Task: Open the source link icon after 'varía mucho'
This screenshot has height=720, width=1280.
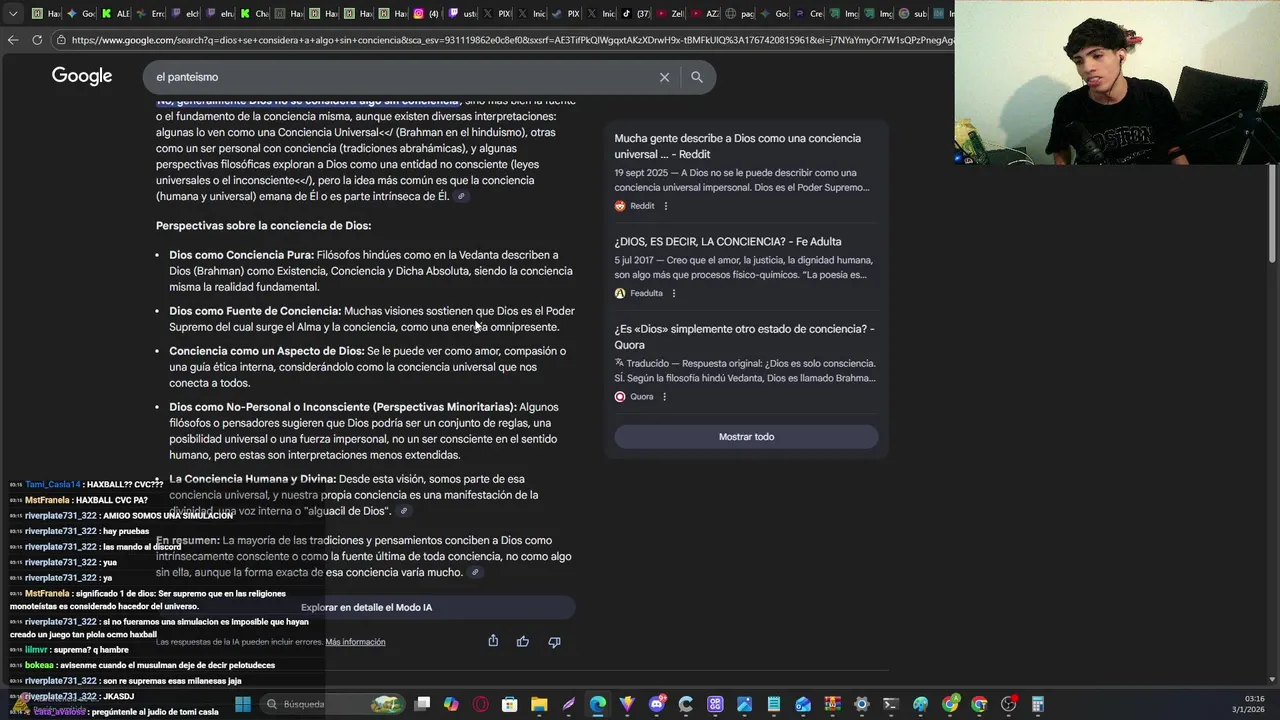Action: (x=475, y=573)
